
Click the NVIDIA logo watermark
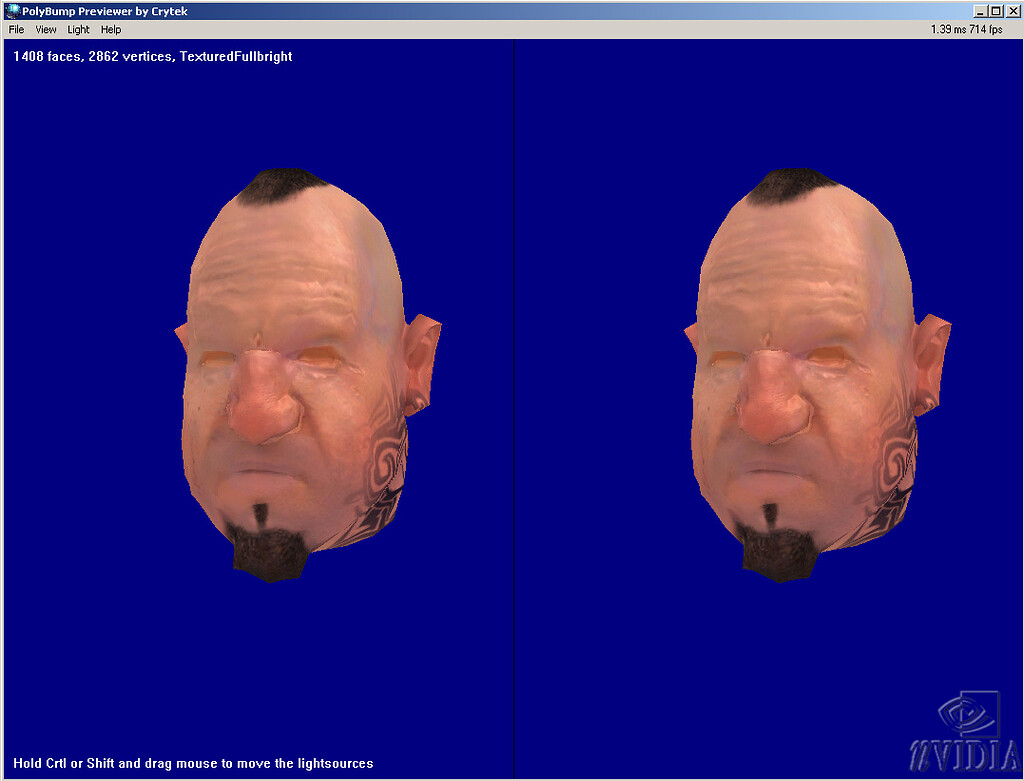965,732
